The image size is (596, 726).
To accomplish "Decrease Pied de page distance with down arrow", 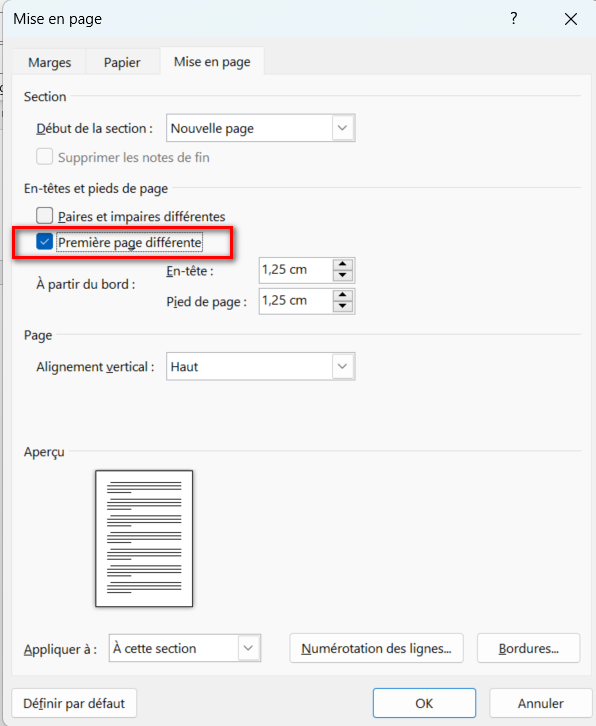I will click(x=343, y=307).
